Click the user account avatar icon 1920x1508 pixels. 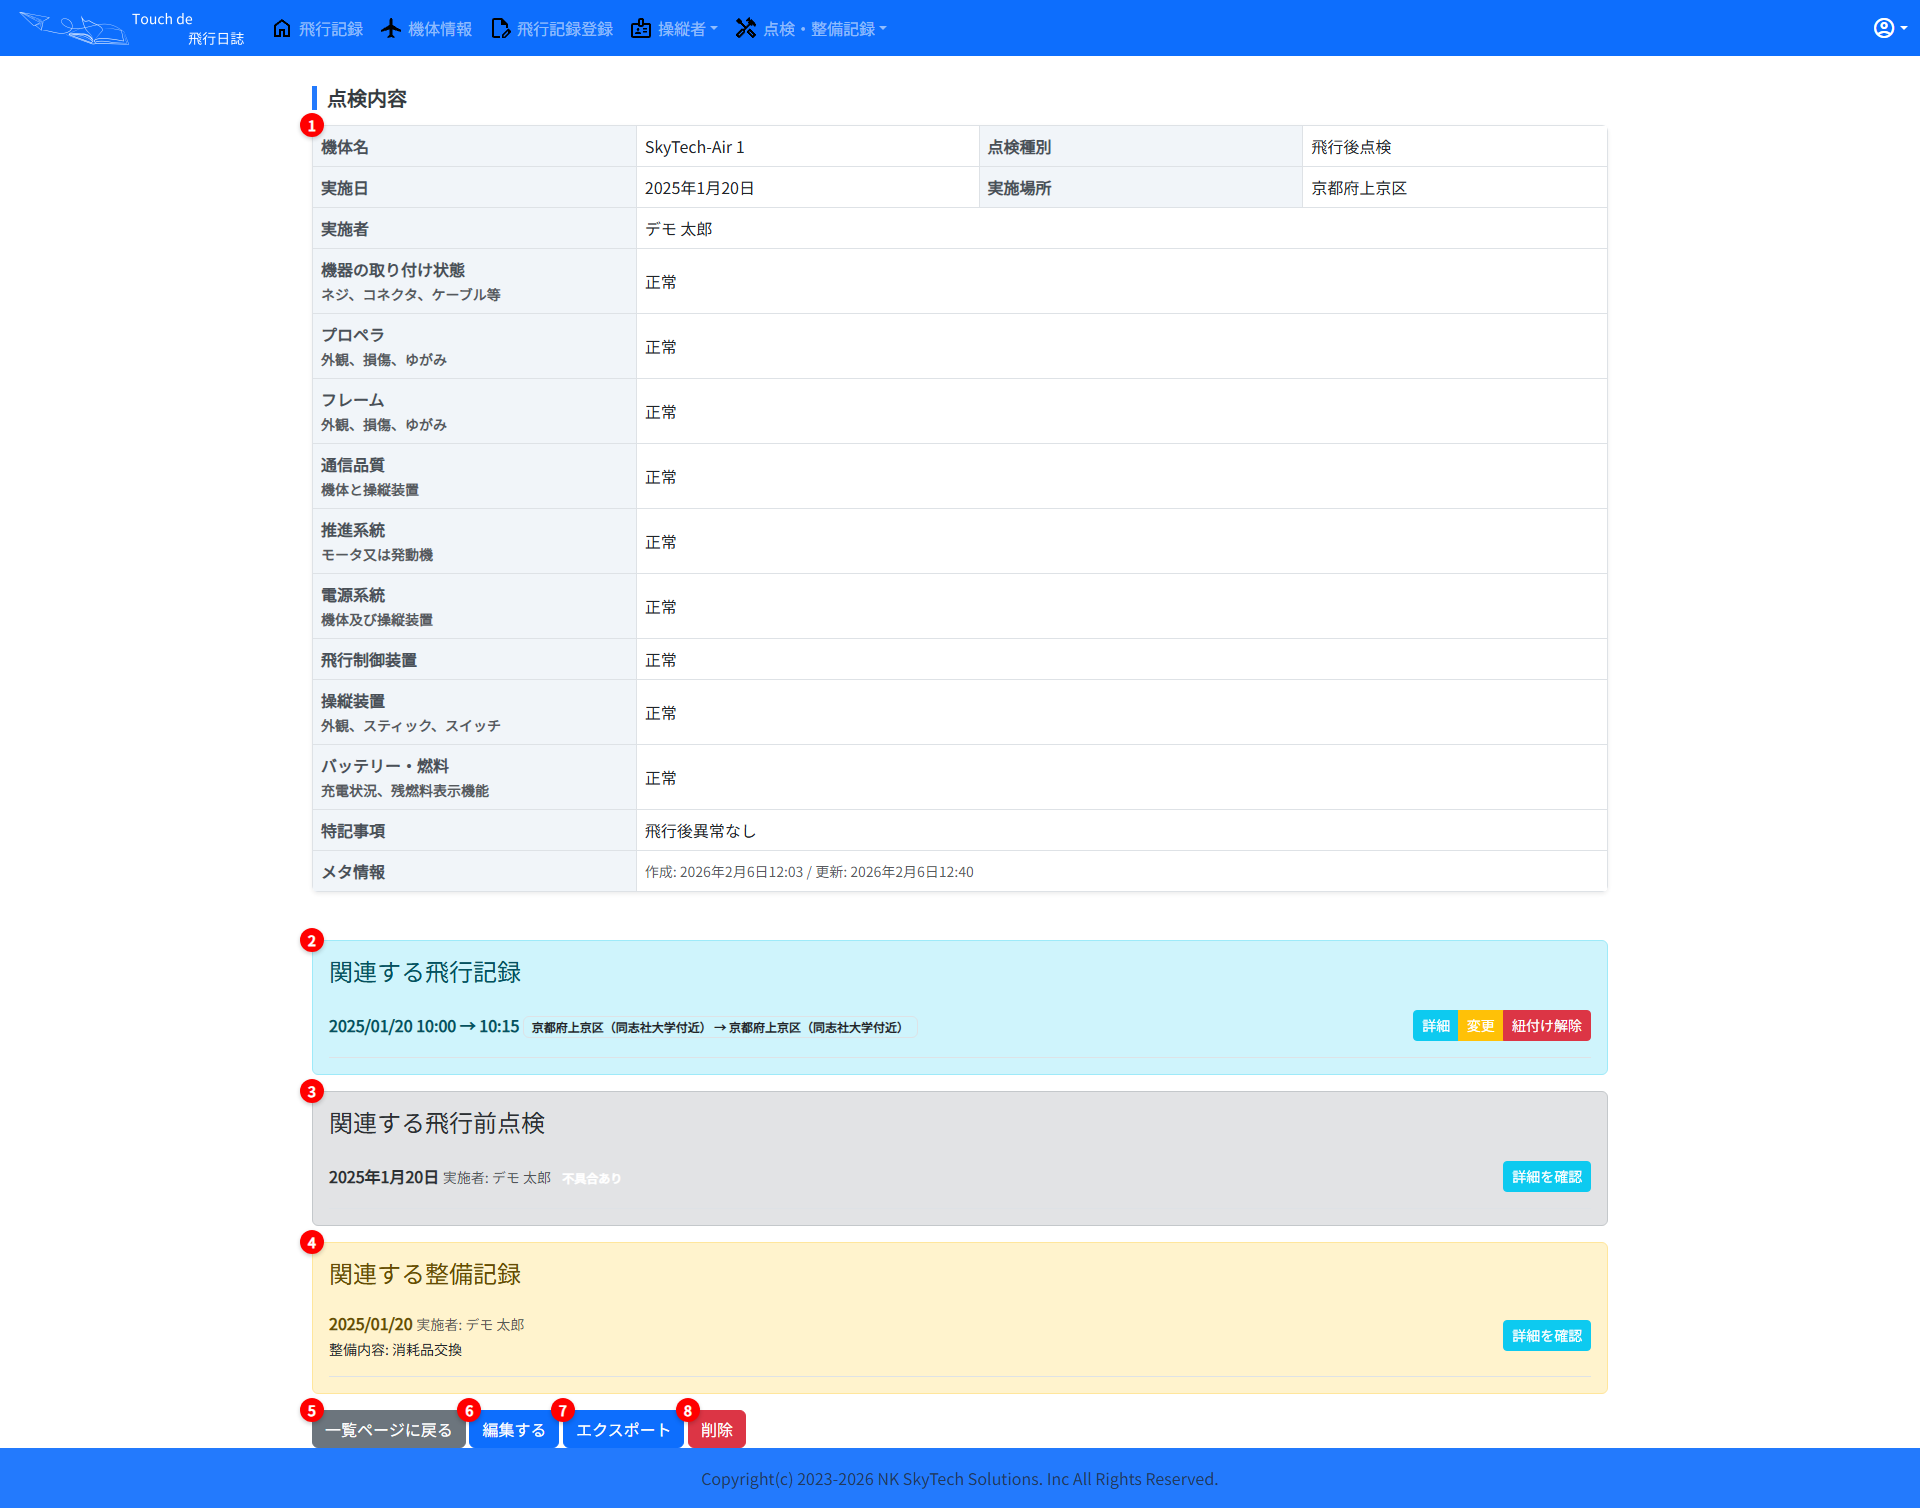[x=1883, y=28]
